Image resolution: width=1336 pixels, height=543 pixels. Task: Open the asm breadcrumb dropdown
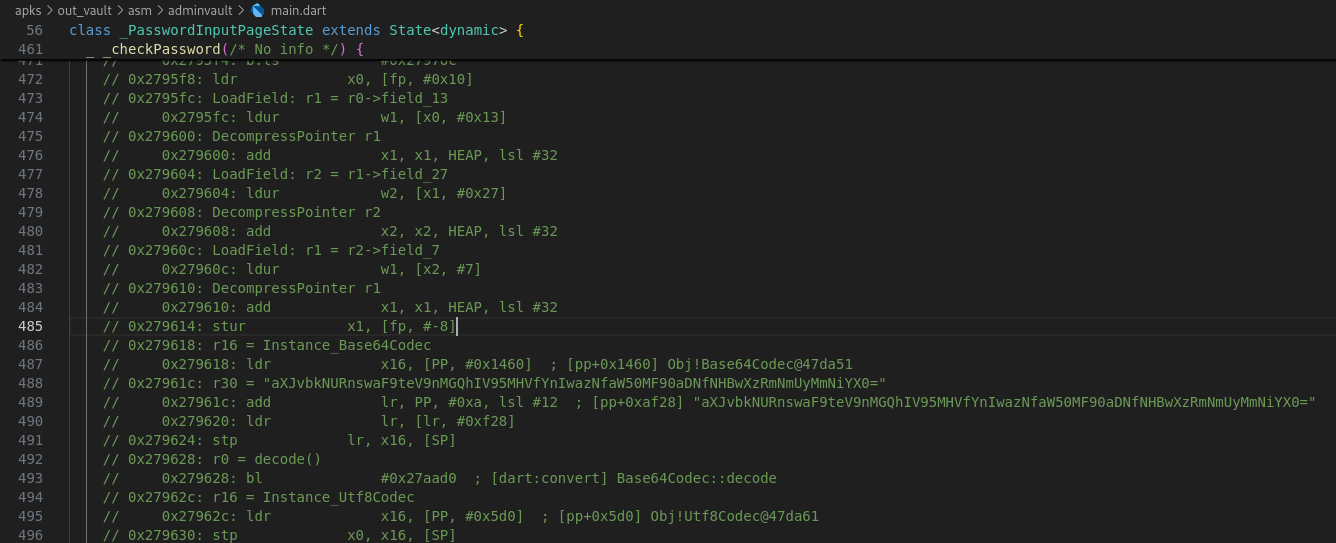coord(139,10)
